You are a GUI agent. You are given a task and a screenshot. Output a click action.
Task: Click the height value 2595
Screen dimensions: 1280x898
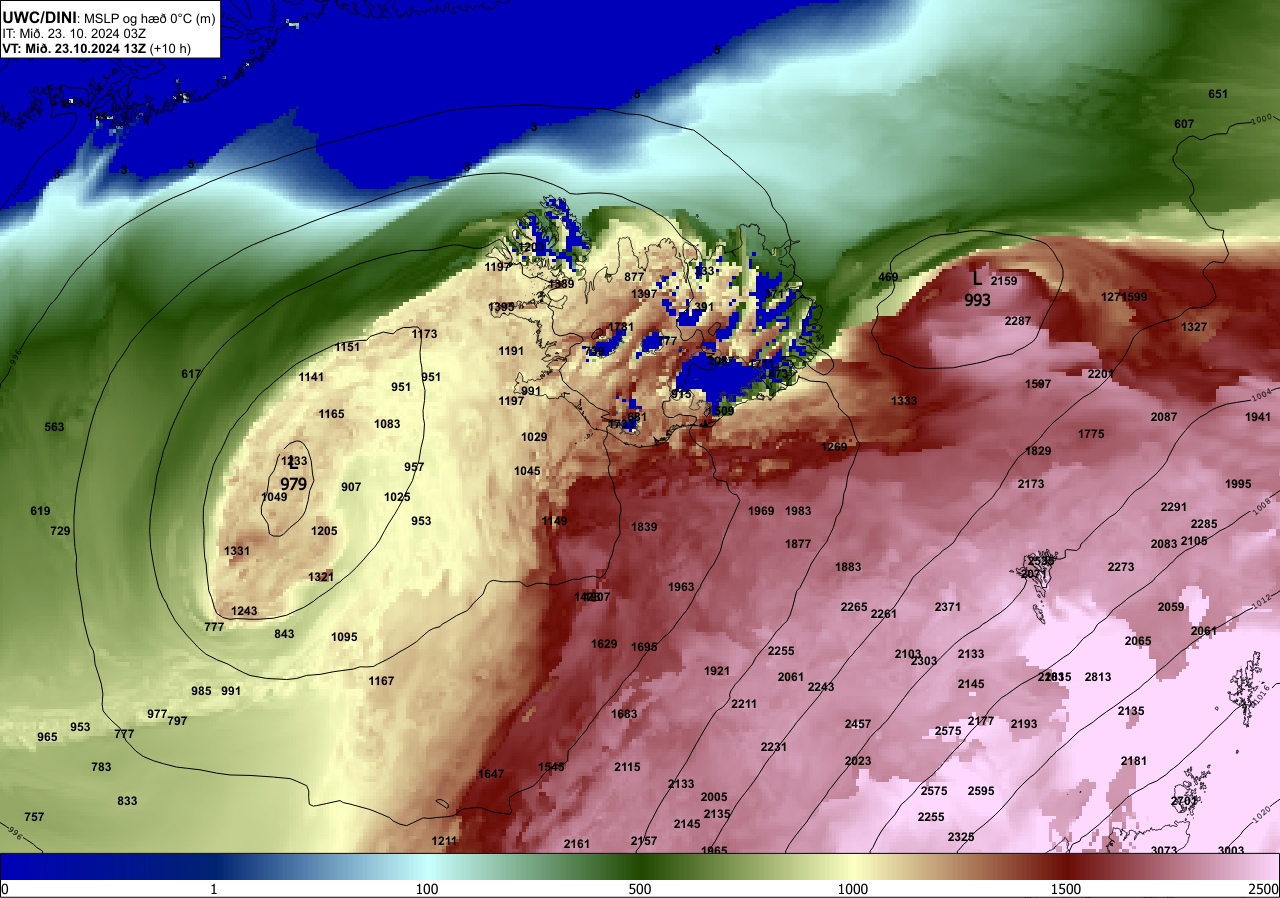pos(981,791)
